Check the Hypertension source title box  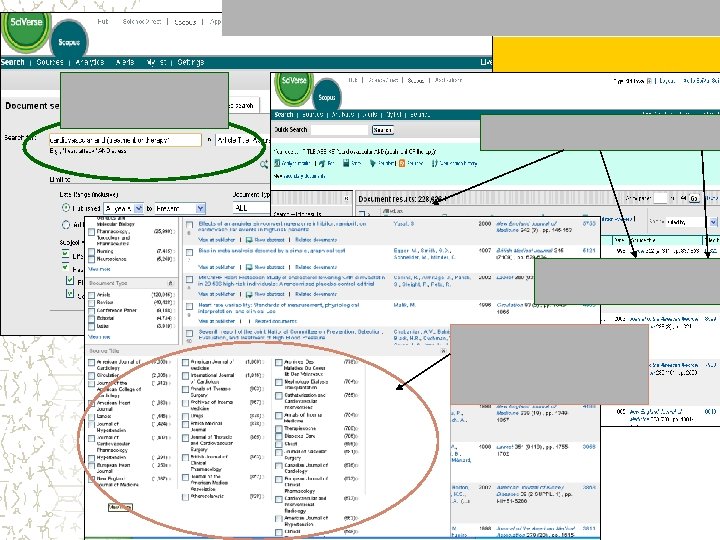[x=91, y=458]
